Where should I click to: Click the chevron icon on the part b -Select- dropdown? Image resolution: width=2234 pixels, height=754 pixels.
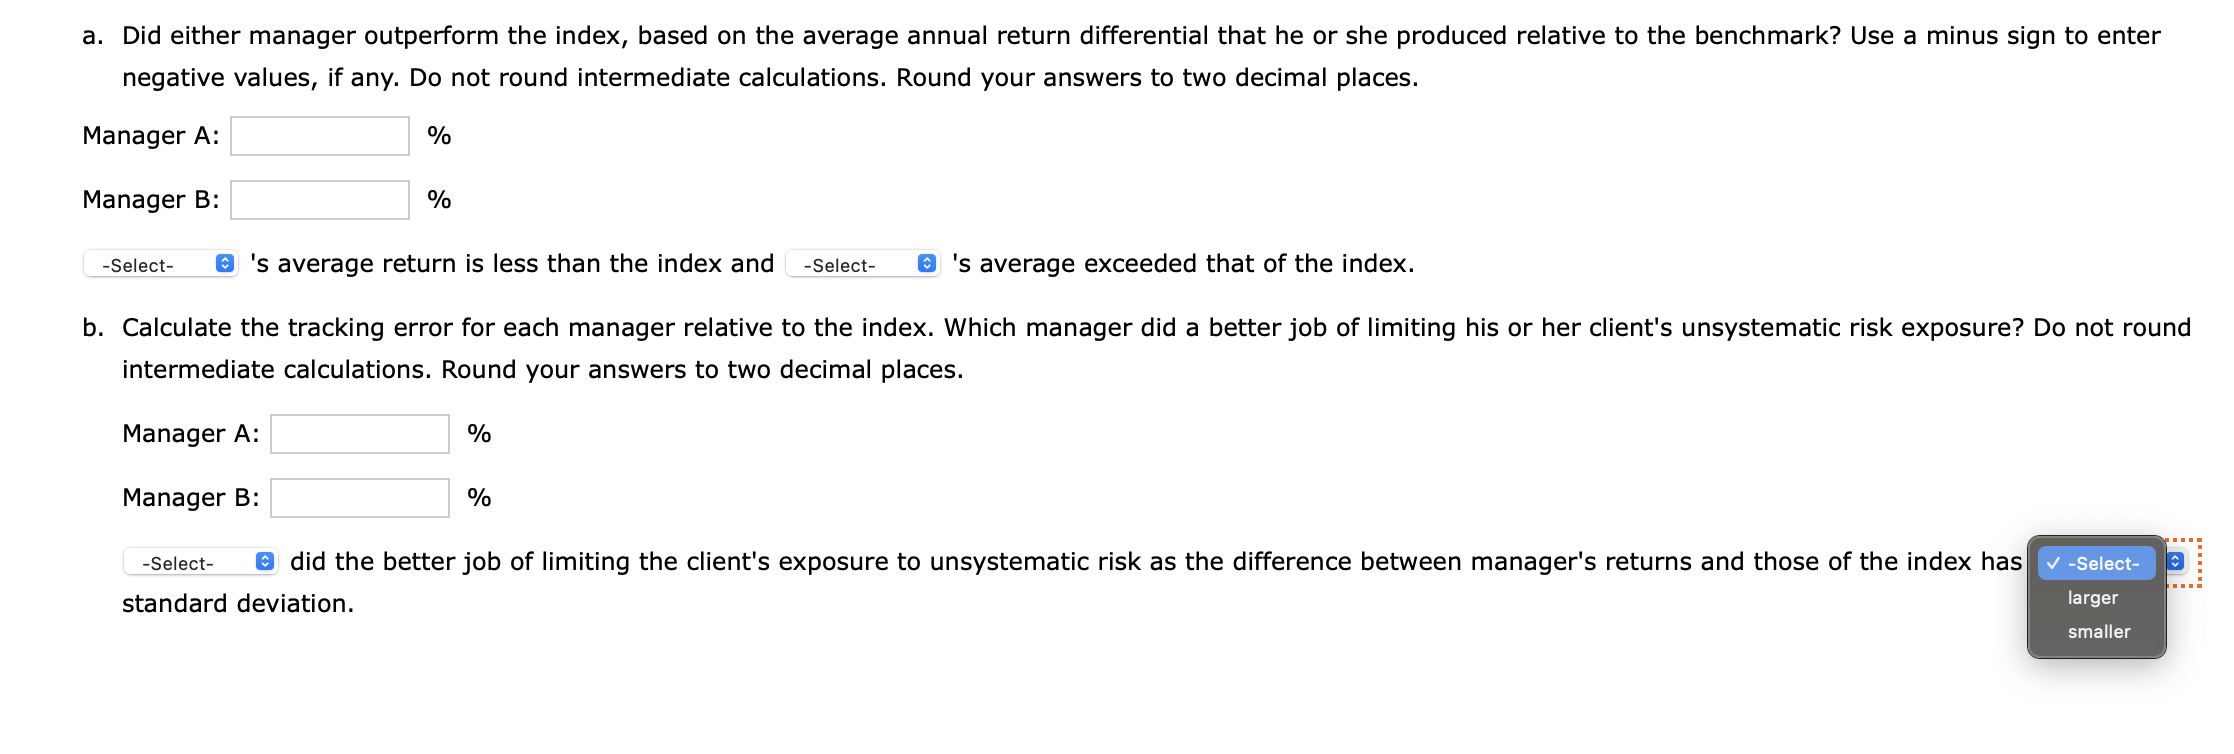click(263, 562)
